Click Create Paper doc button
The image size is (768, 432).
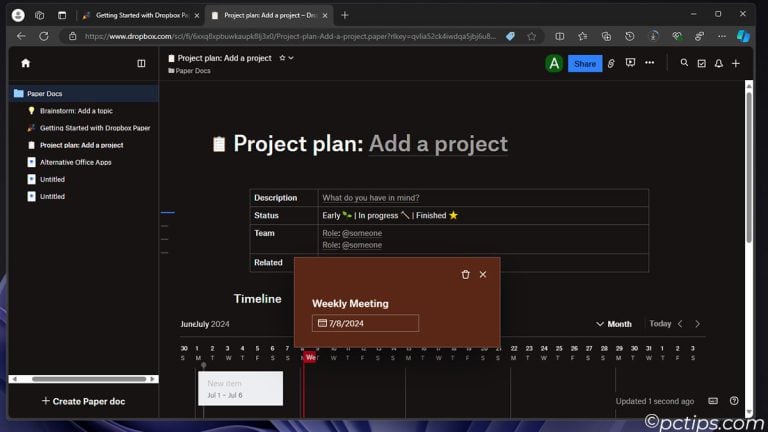[x=83, y=401]
